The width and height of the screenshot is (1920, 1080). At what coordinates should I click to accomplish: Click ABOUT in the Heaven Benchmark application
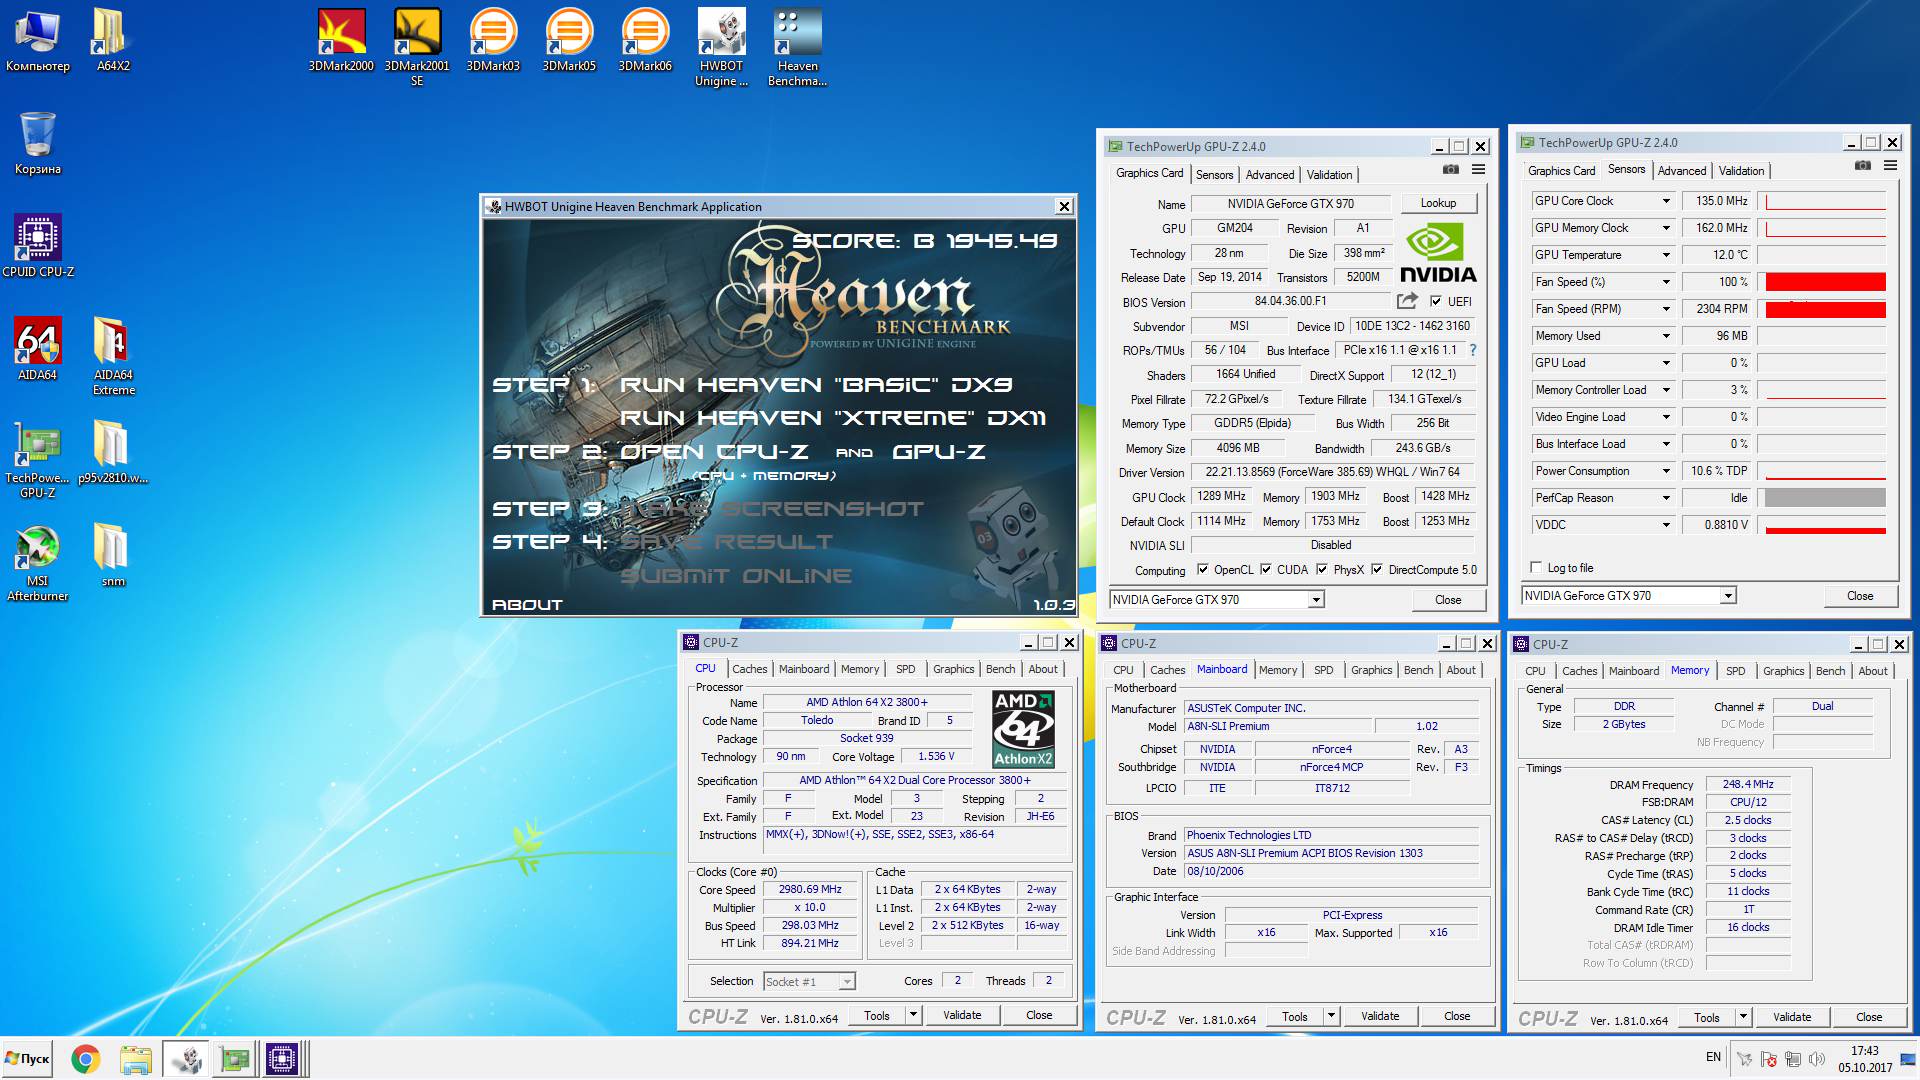[x=527, y=605]
